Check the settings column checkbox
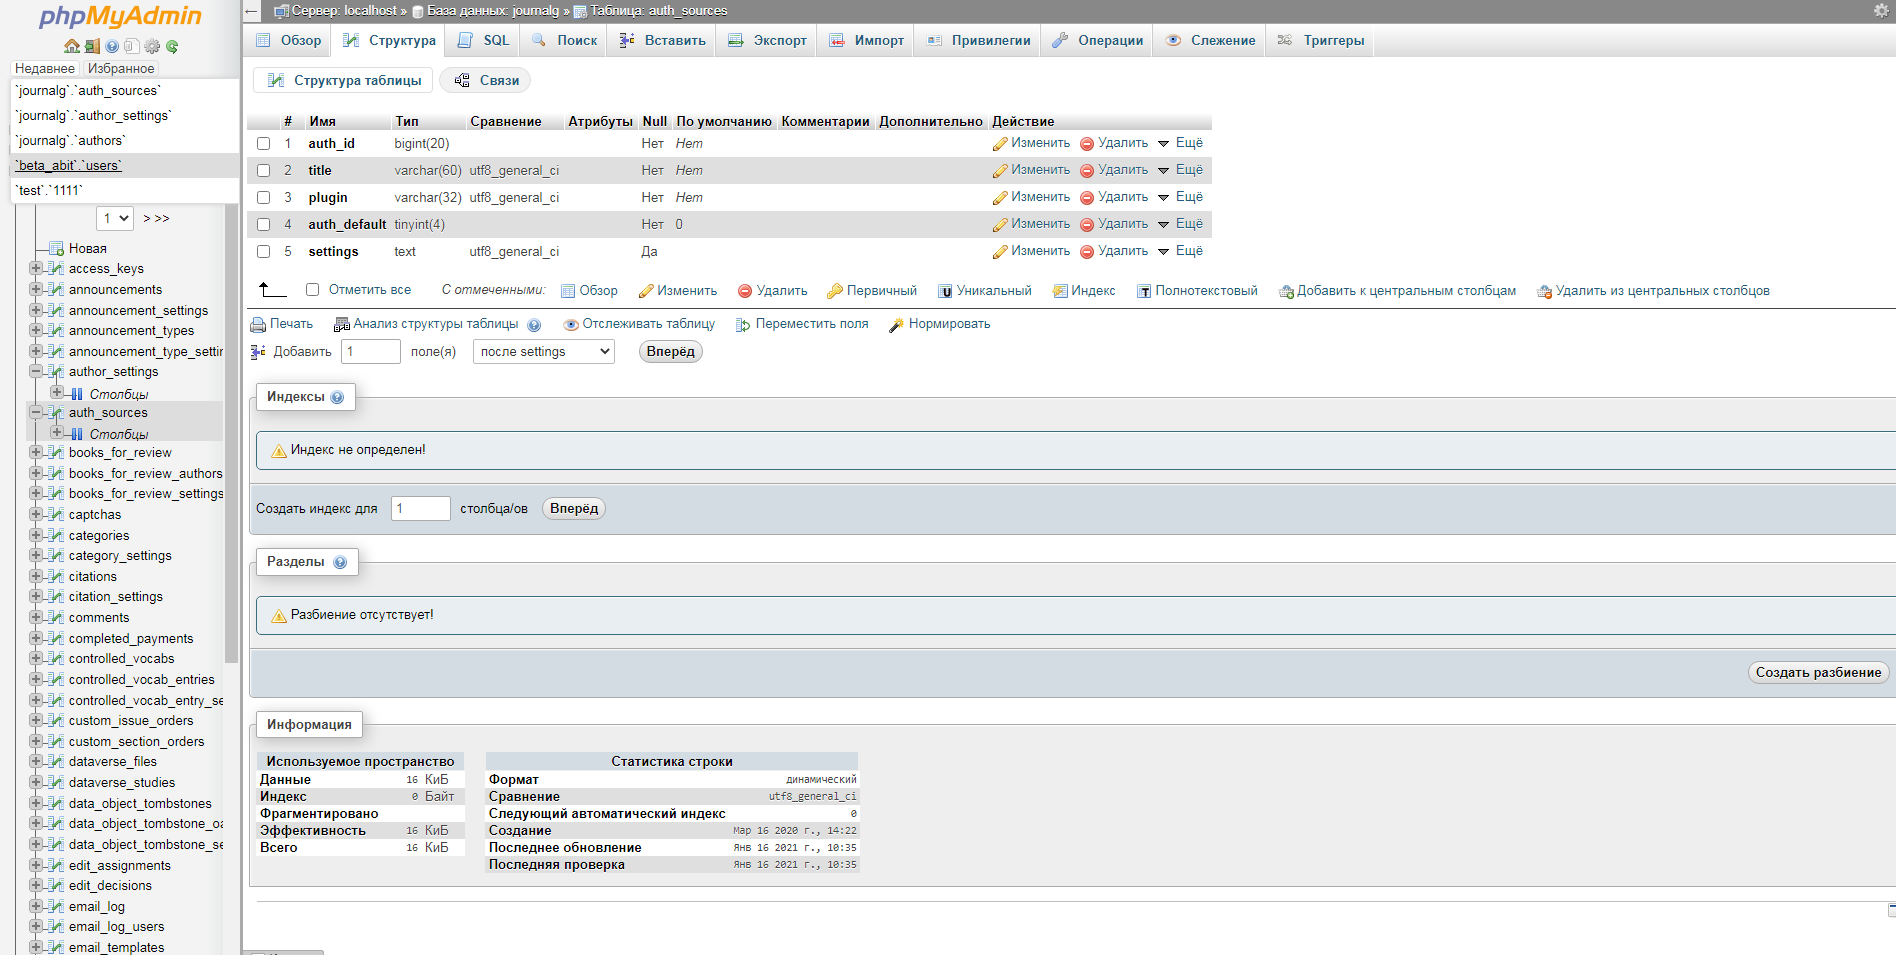Screen dimensions: 1896x955 coord(264,252)
